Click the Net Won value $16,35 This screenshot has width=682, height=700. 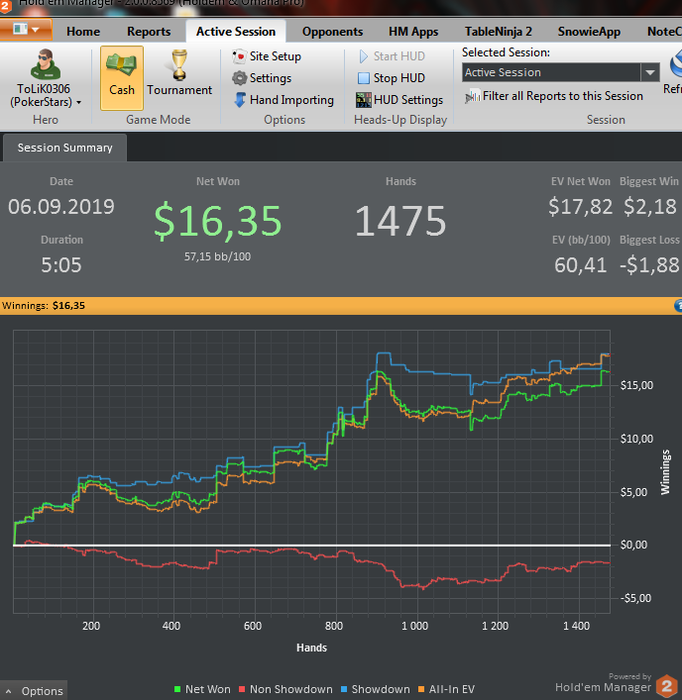point(218,221)
